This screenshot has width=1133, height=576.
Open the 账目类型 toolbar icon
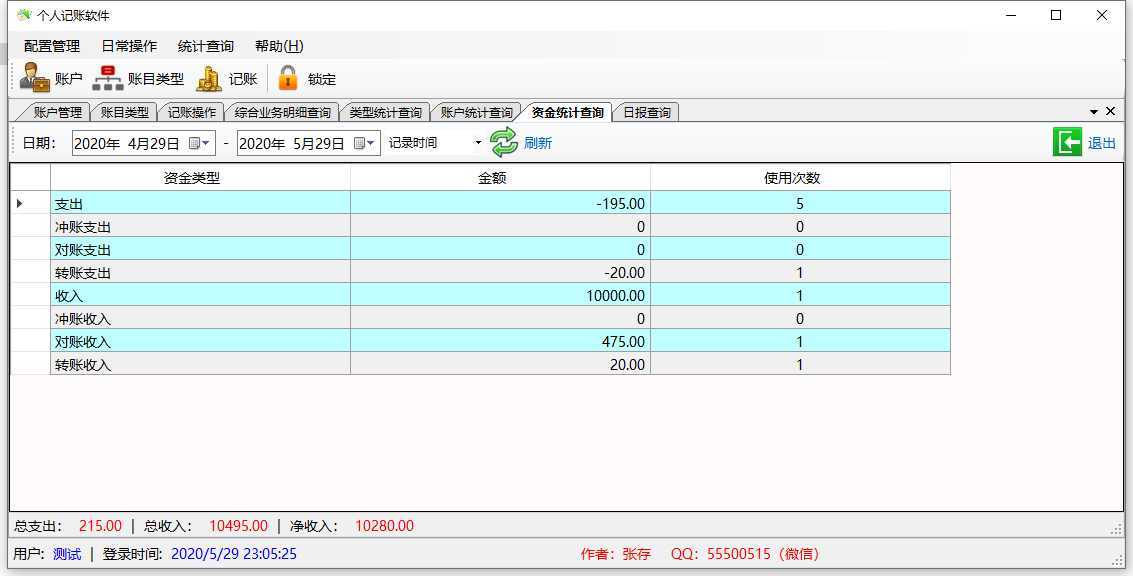tap(108, 78)
